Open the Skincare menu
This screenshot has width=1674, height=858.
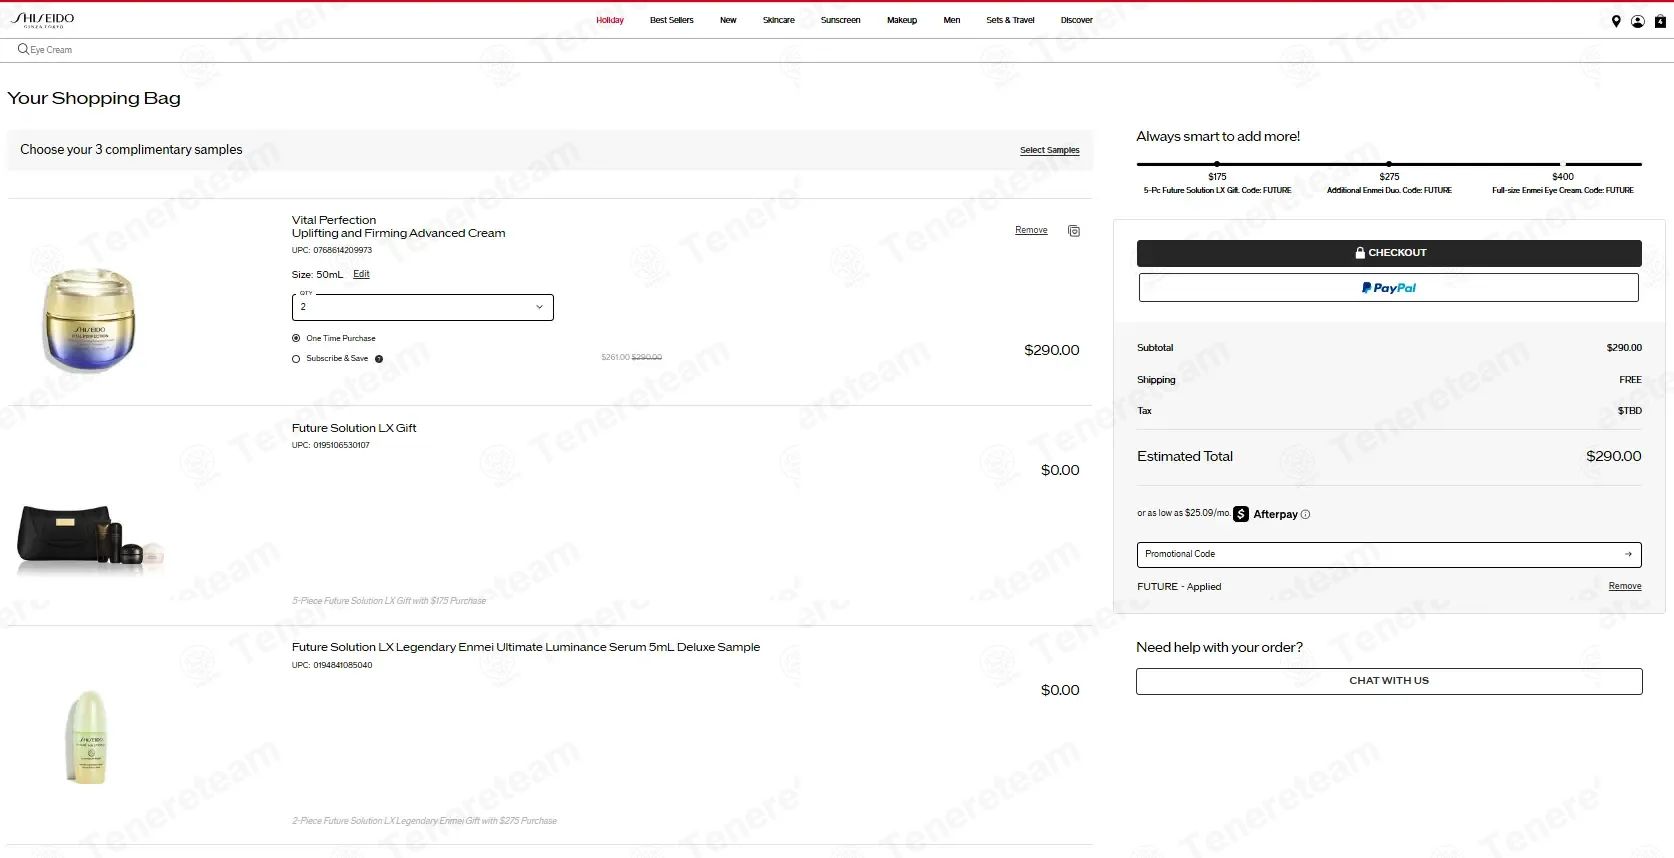[779, 20]
